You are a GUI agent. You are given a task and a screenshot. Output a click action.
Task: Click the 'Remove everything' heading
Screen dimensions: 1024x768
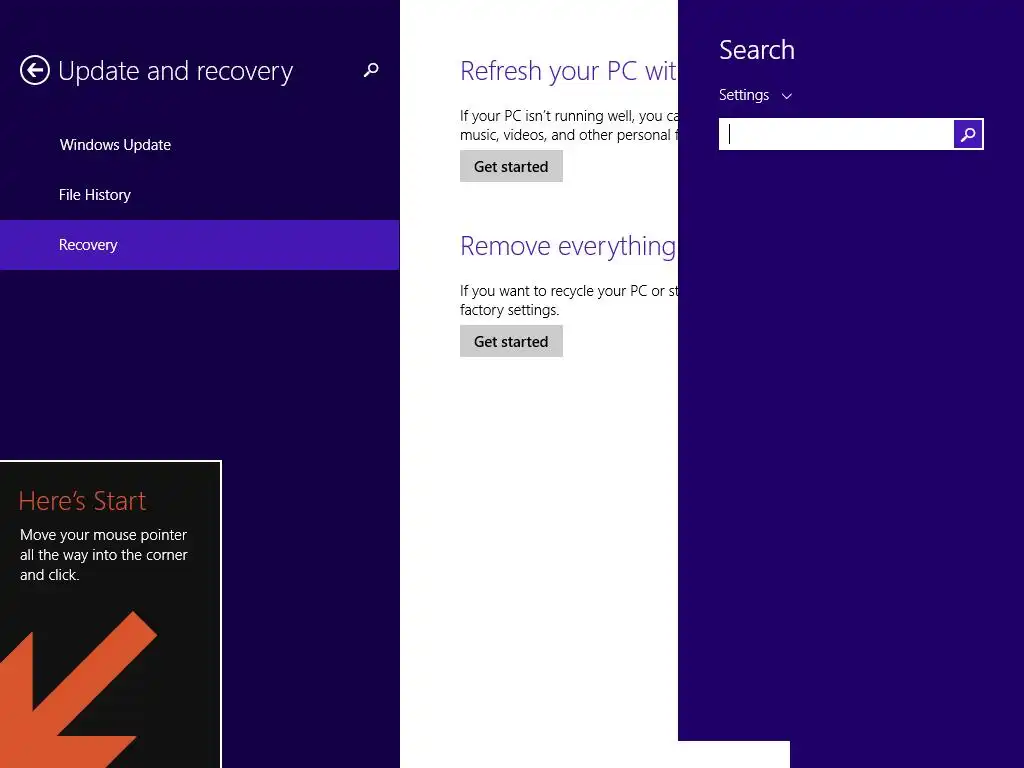point(568,246)
